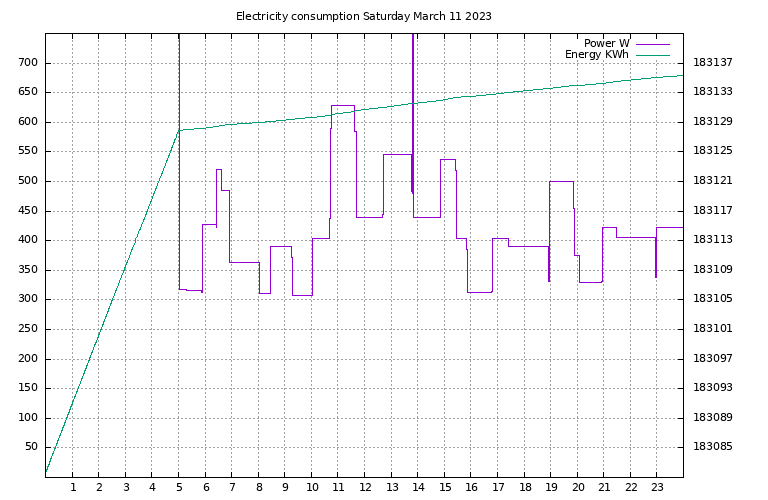Click the right axis label 183129
This screenshot has height=500, width=768.
pos(713,122)
